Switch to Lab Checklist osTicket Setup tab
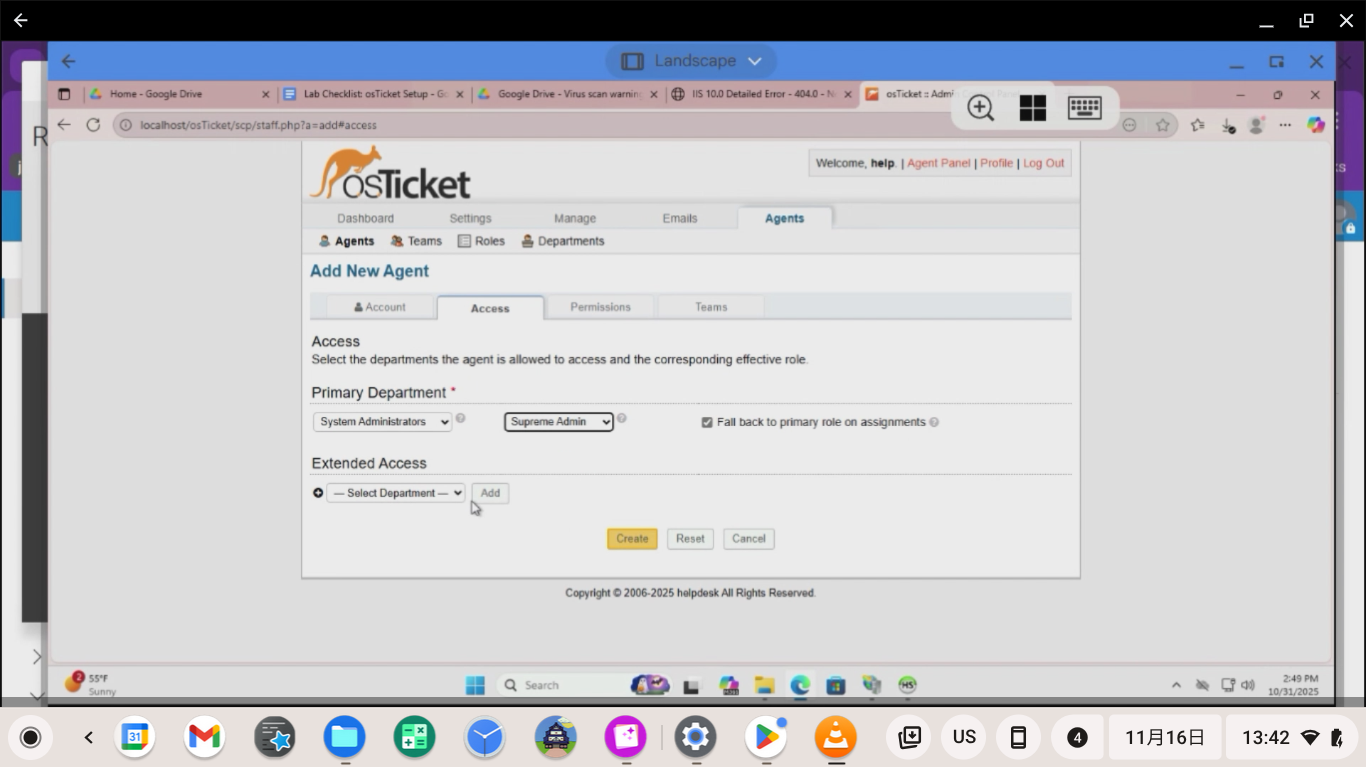The height and width of the screenshot is (767, 1366). click(373, 94)
